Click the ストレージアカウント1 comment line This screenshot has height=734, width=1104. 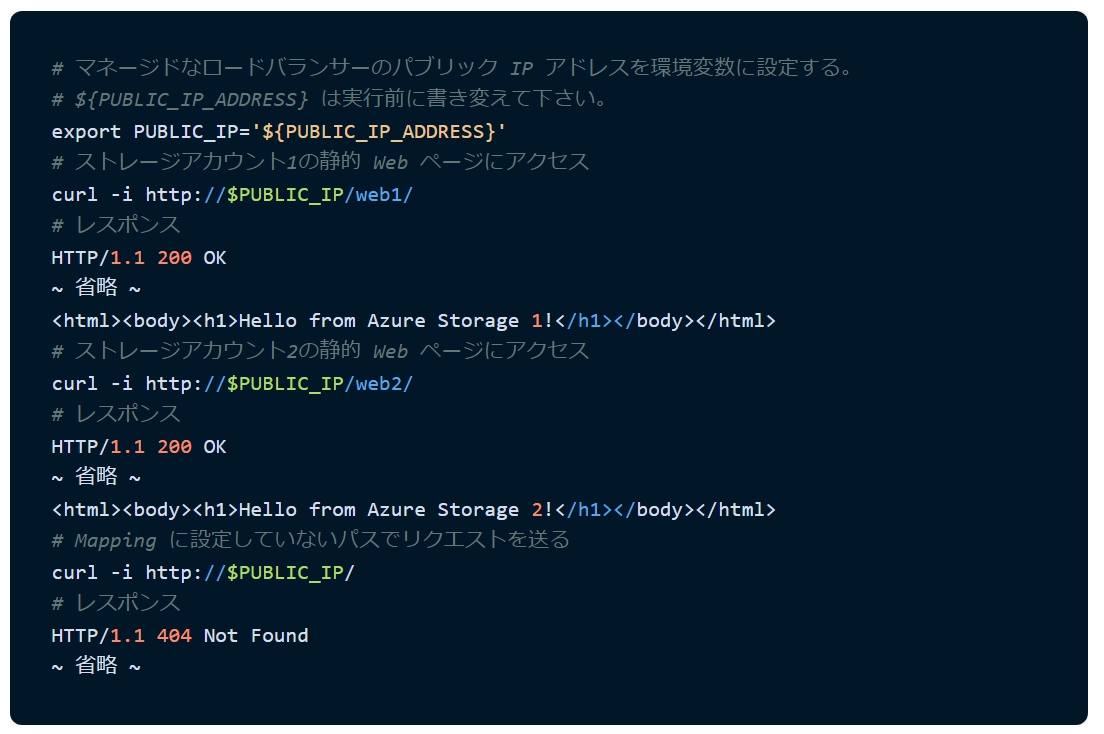point(320,162)
